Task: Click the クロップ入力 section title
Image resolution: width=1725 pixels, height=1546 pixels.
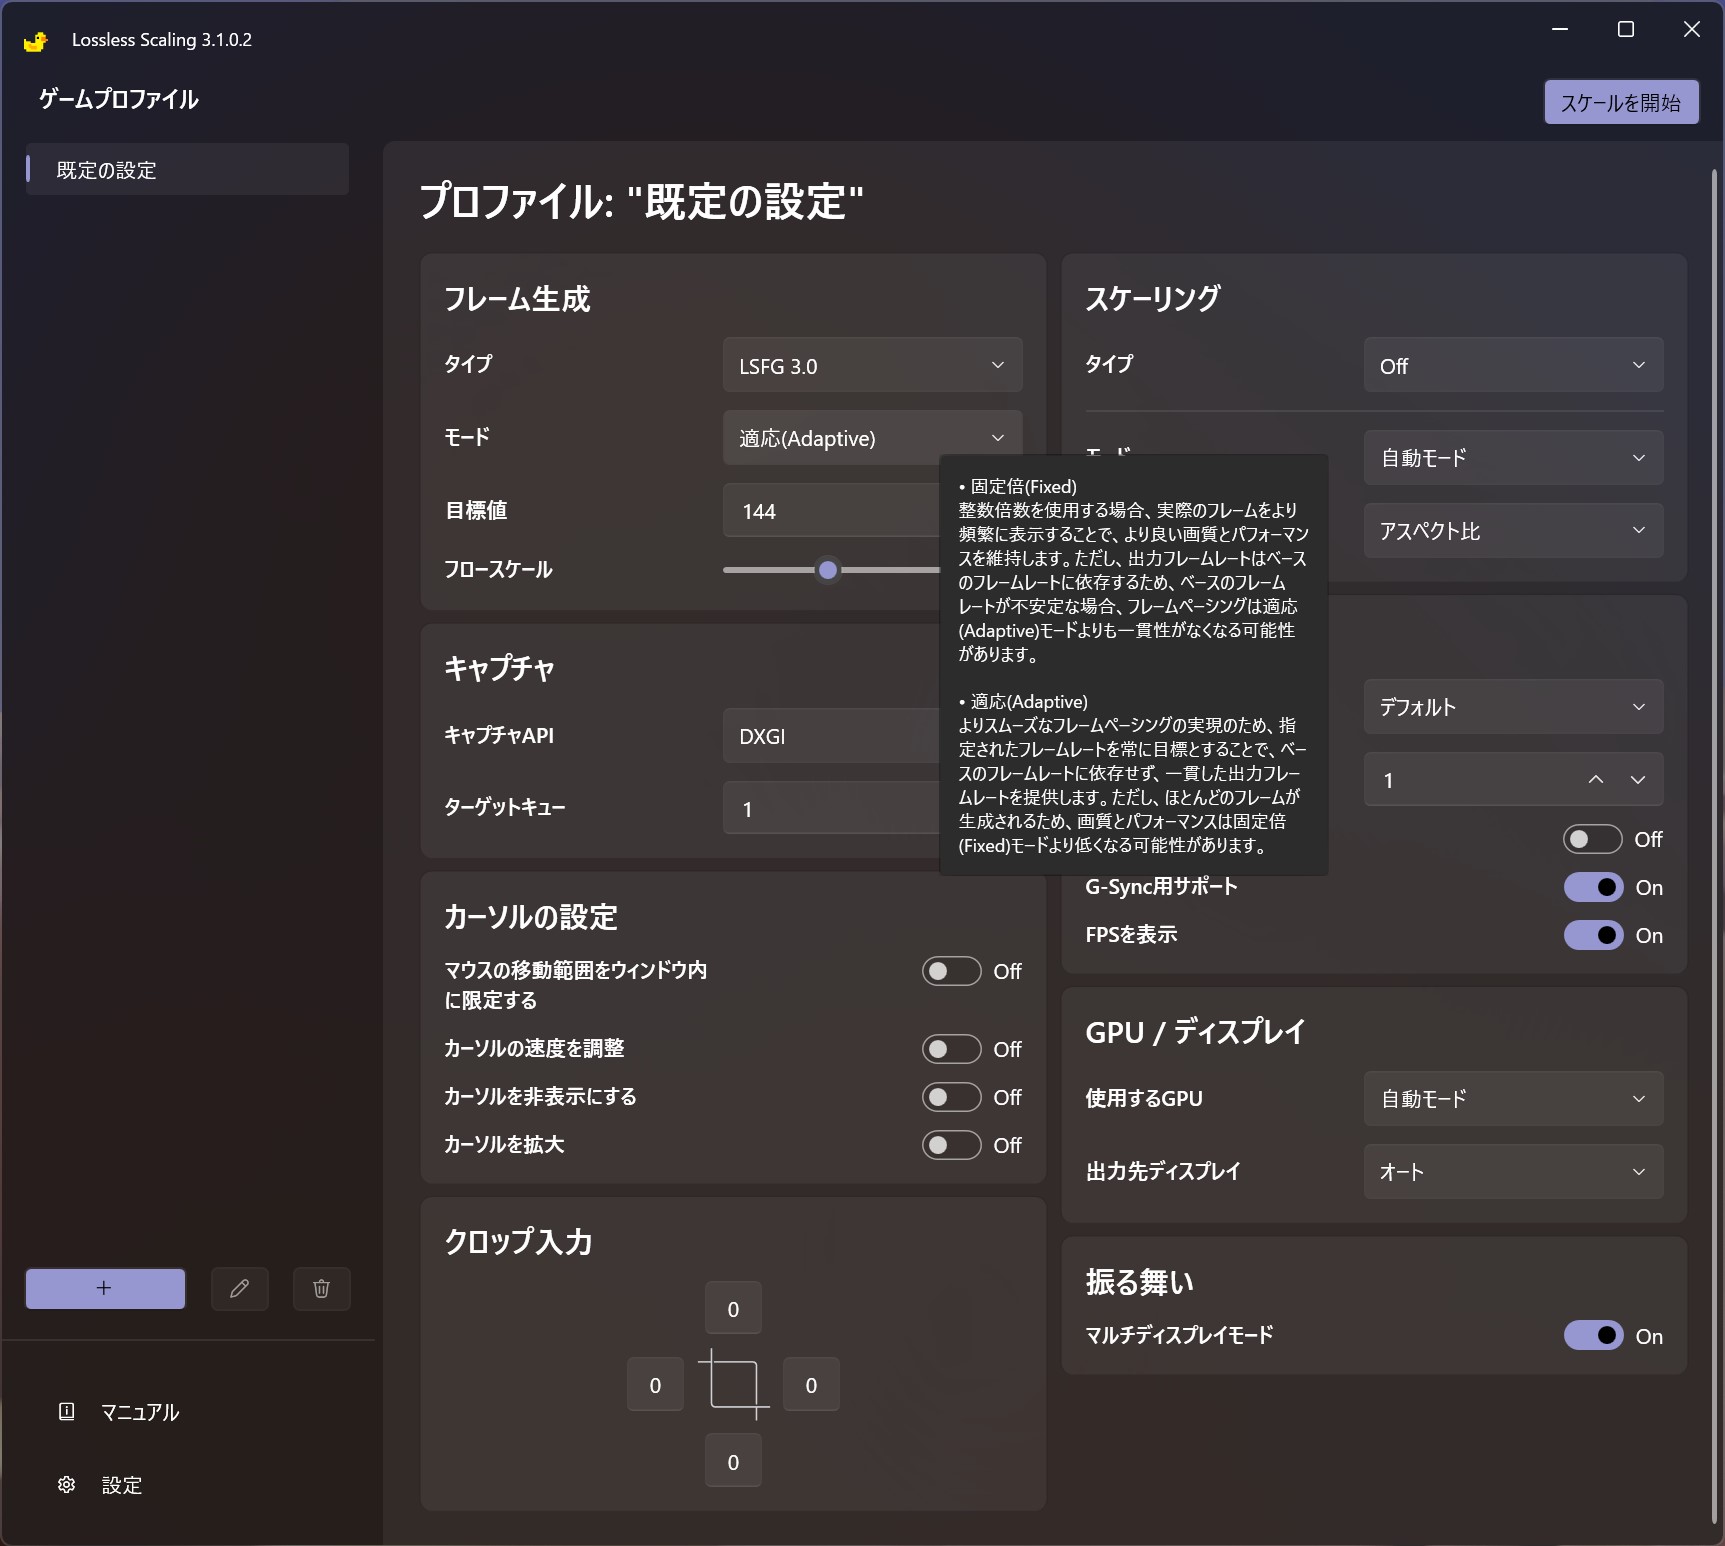Action: pyautogui.click(x=519, y=1242)
